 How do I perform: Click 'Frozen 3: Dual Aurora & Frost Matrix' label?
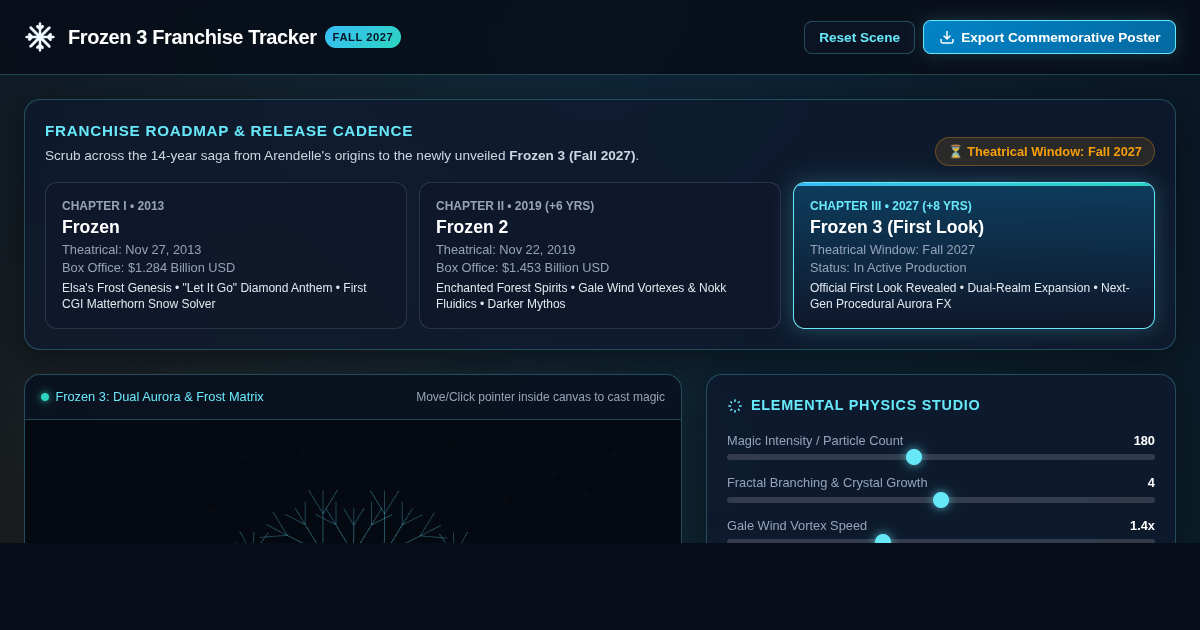coord(160,397)
